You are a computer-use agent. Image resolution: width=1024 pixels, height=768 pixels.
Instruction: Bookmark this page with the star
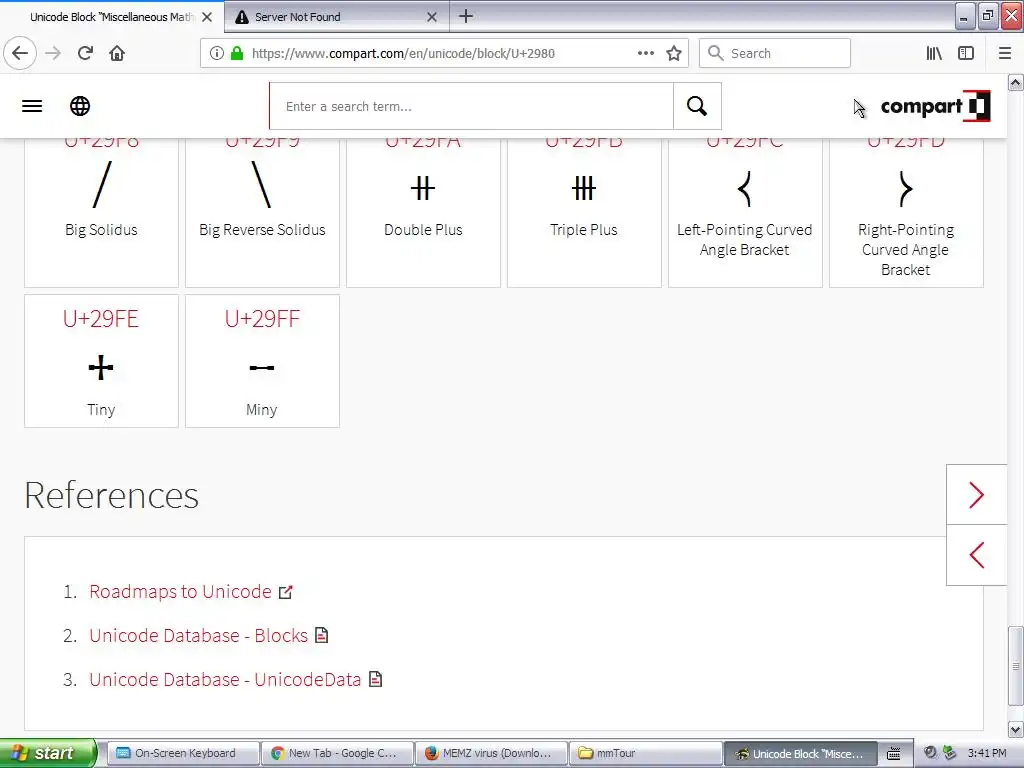tap(674, 53)
